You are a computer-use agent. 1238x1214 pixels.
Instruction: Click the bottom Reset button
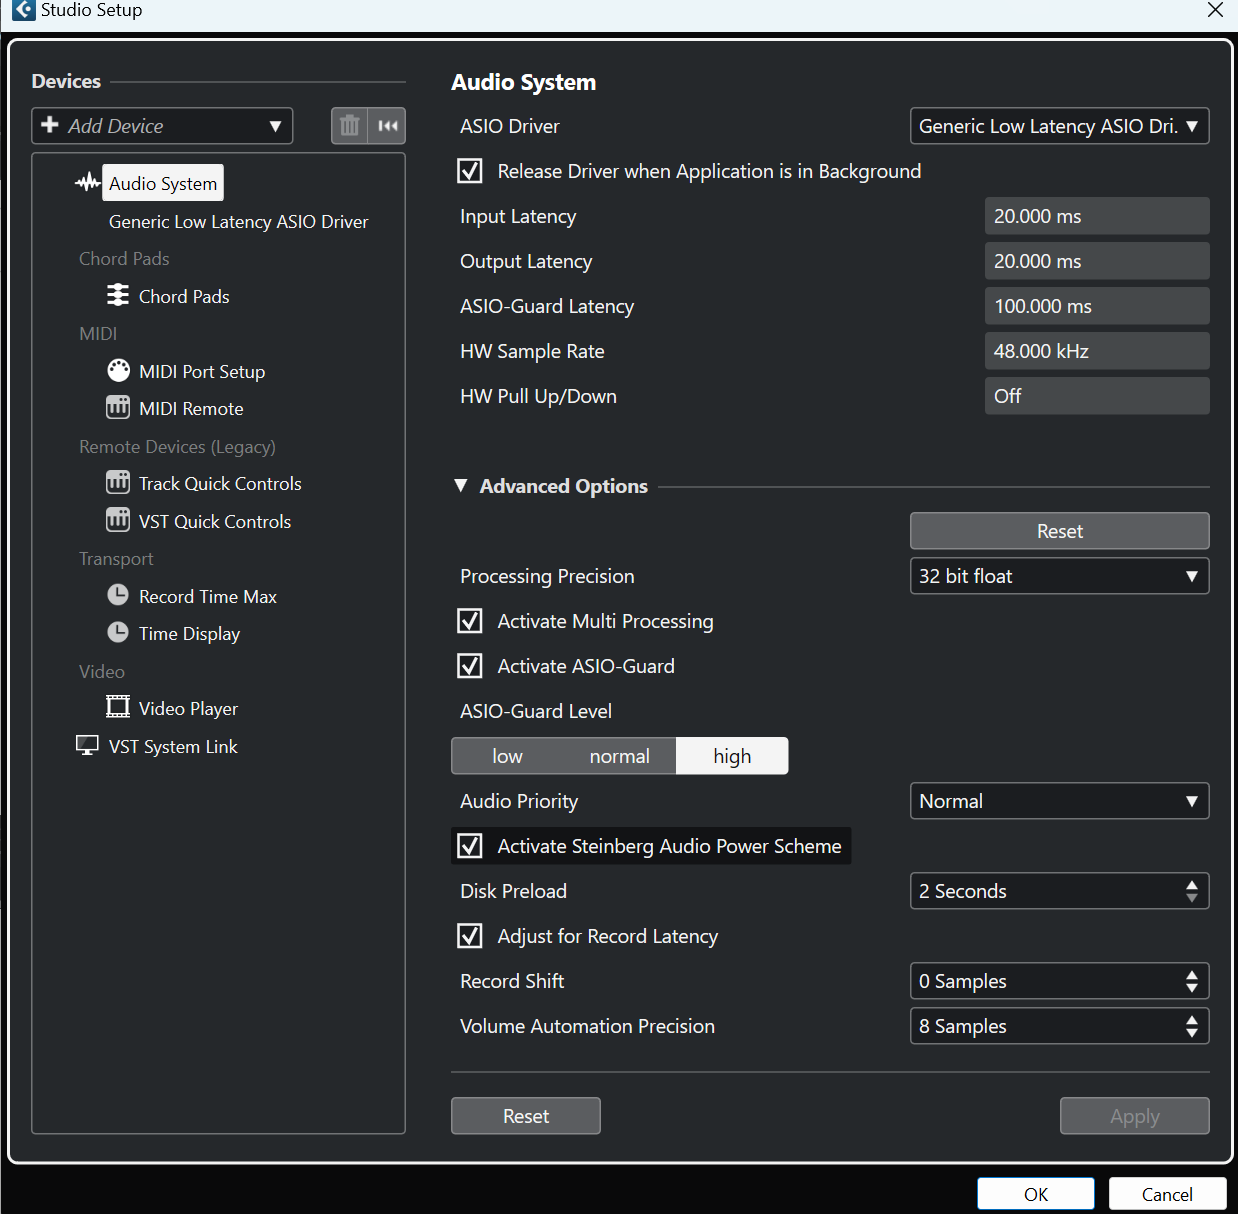(x=526, y=1116)
